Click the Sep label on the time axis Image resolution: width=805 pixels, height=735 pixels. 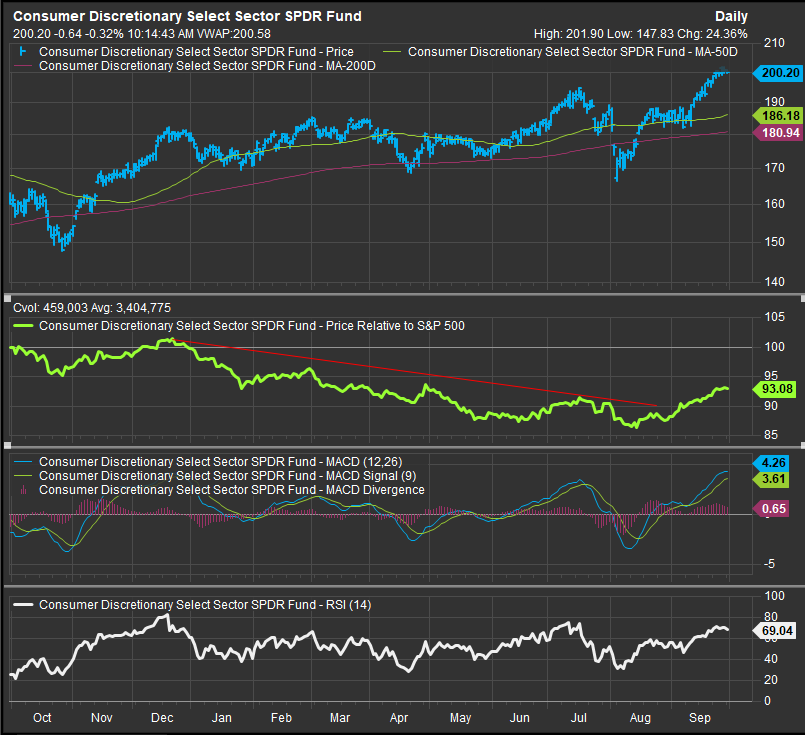[700, 718]
